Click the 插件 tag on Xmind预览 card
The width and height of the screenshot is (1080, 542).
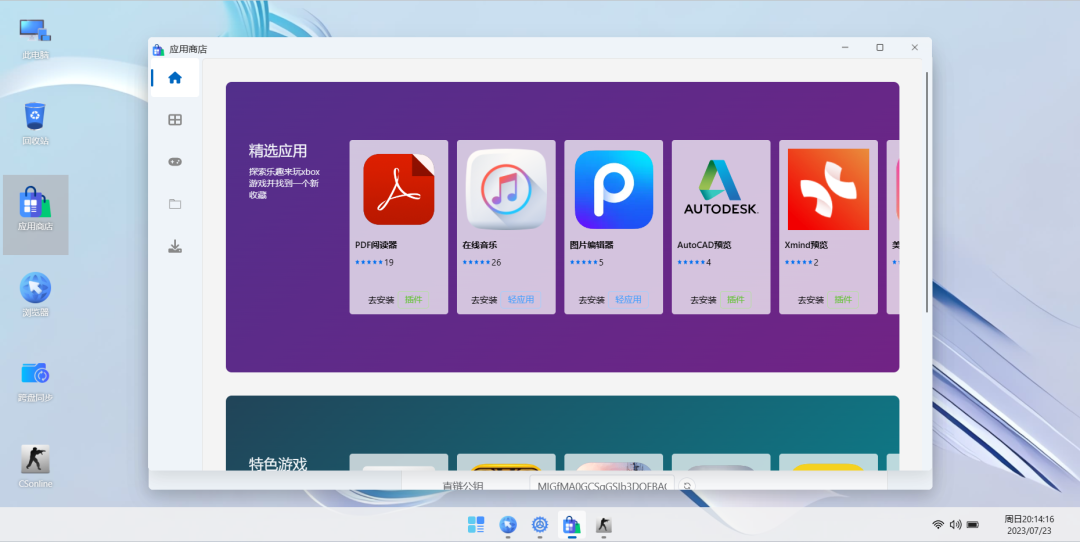tap(844, 300)
